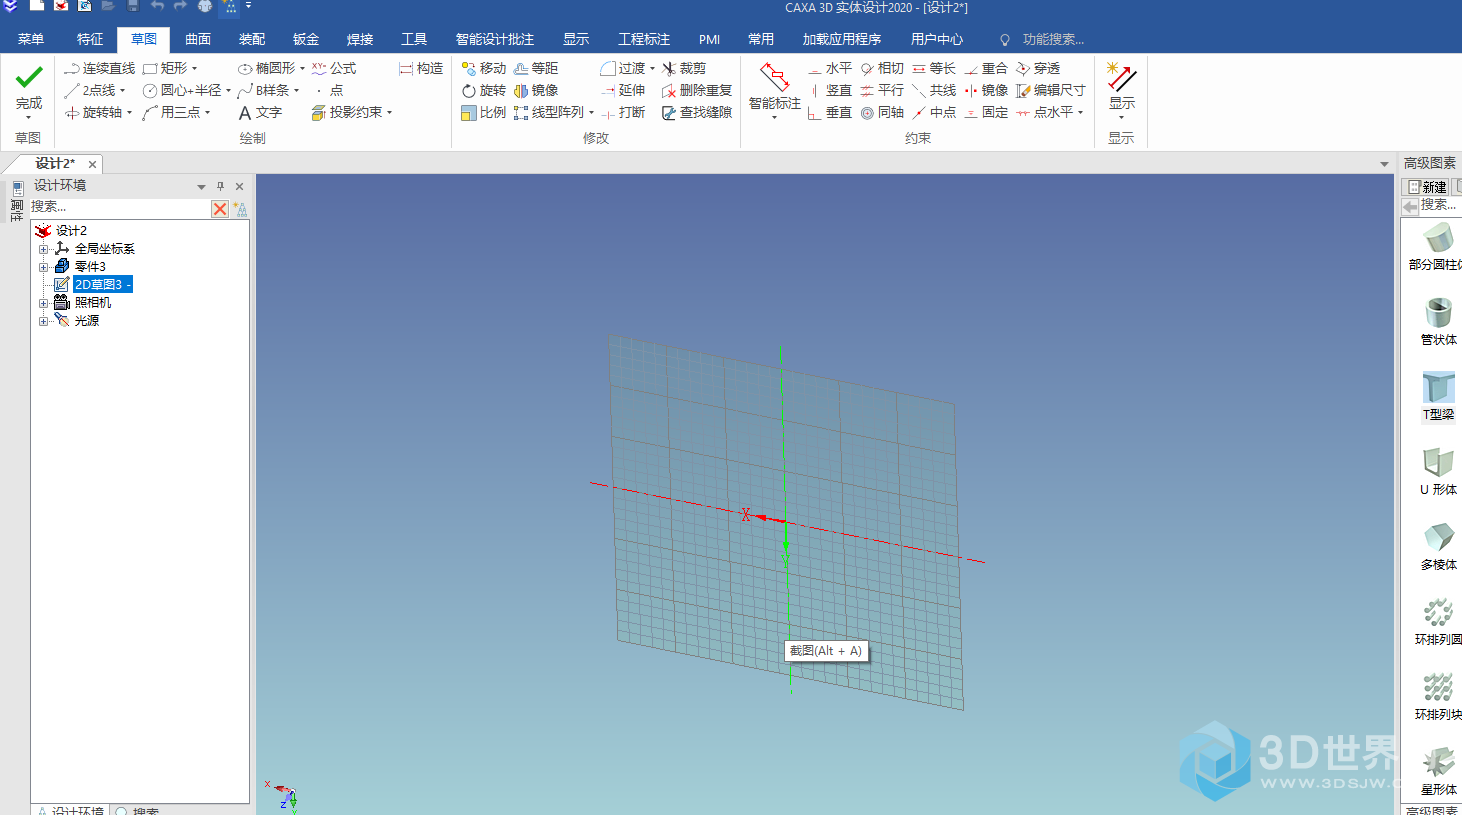Pick the 多棱体 shape thumbnail
1462x815 pixels.
[x=1439, y=547]
